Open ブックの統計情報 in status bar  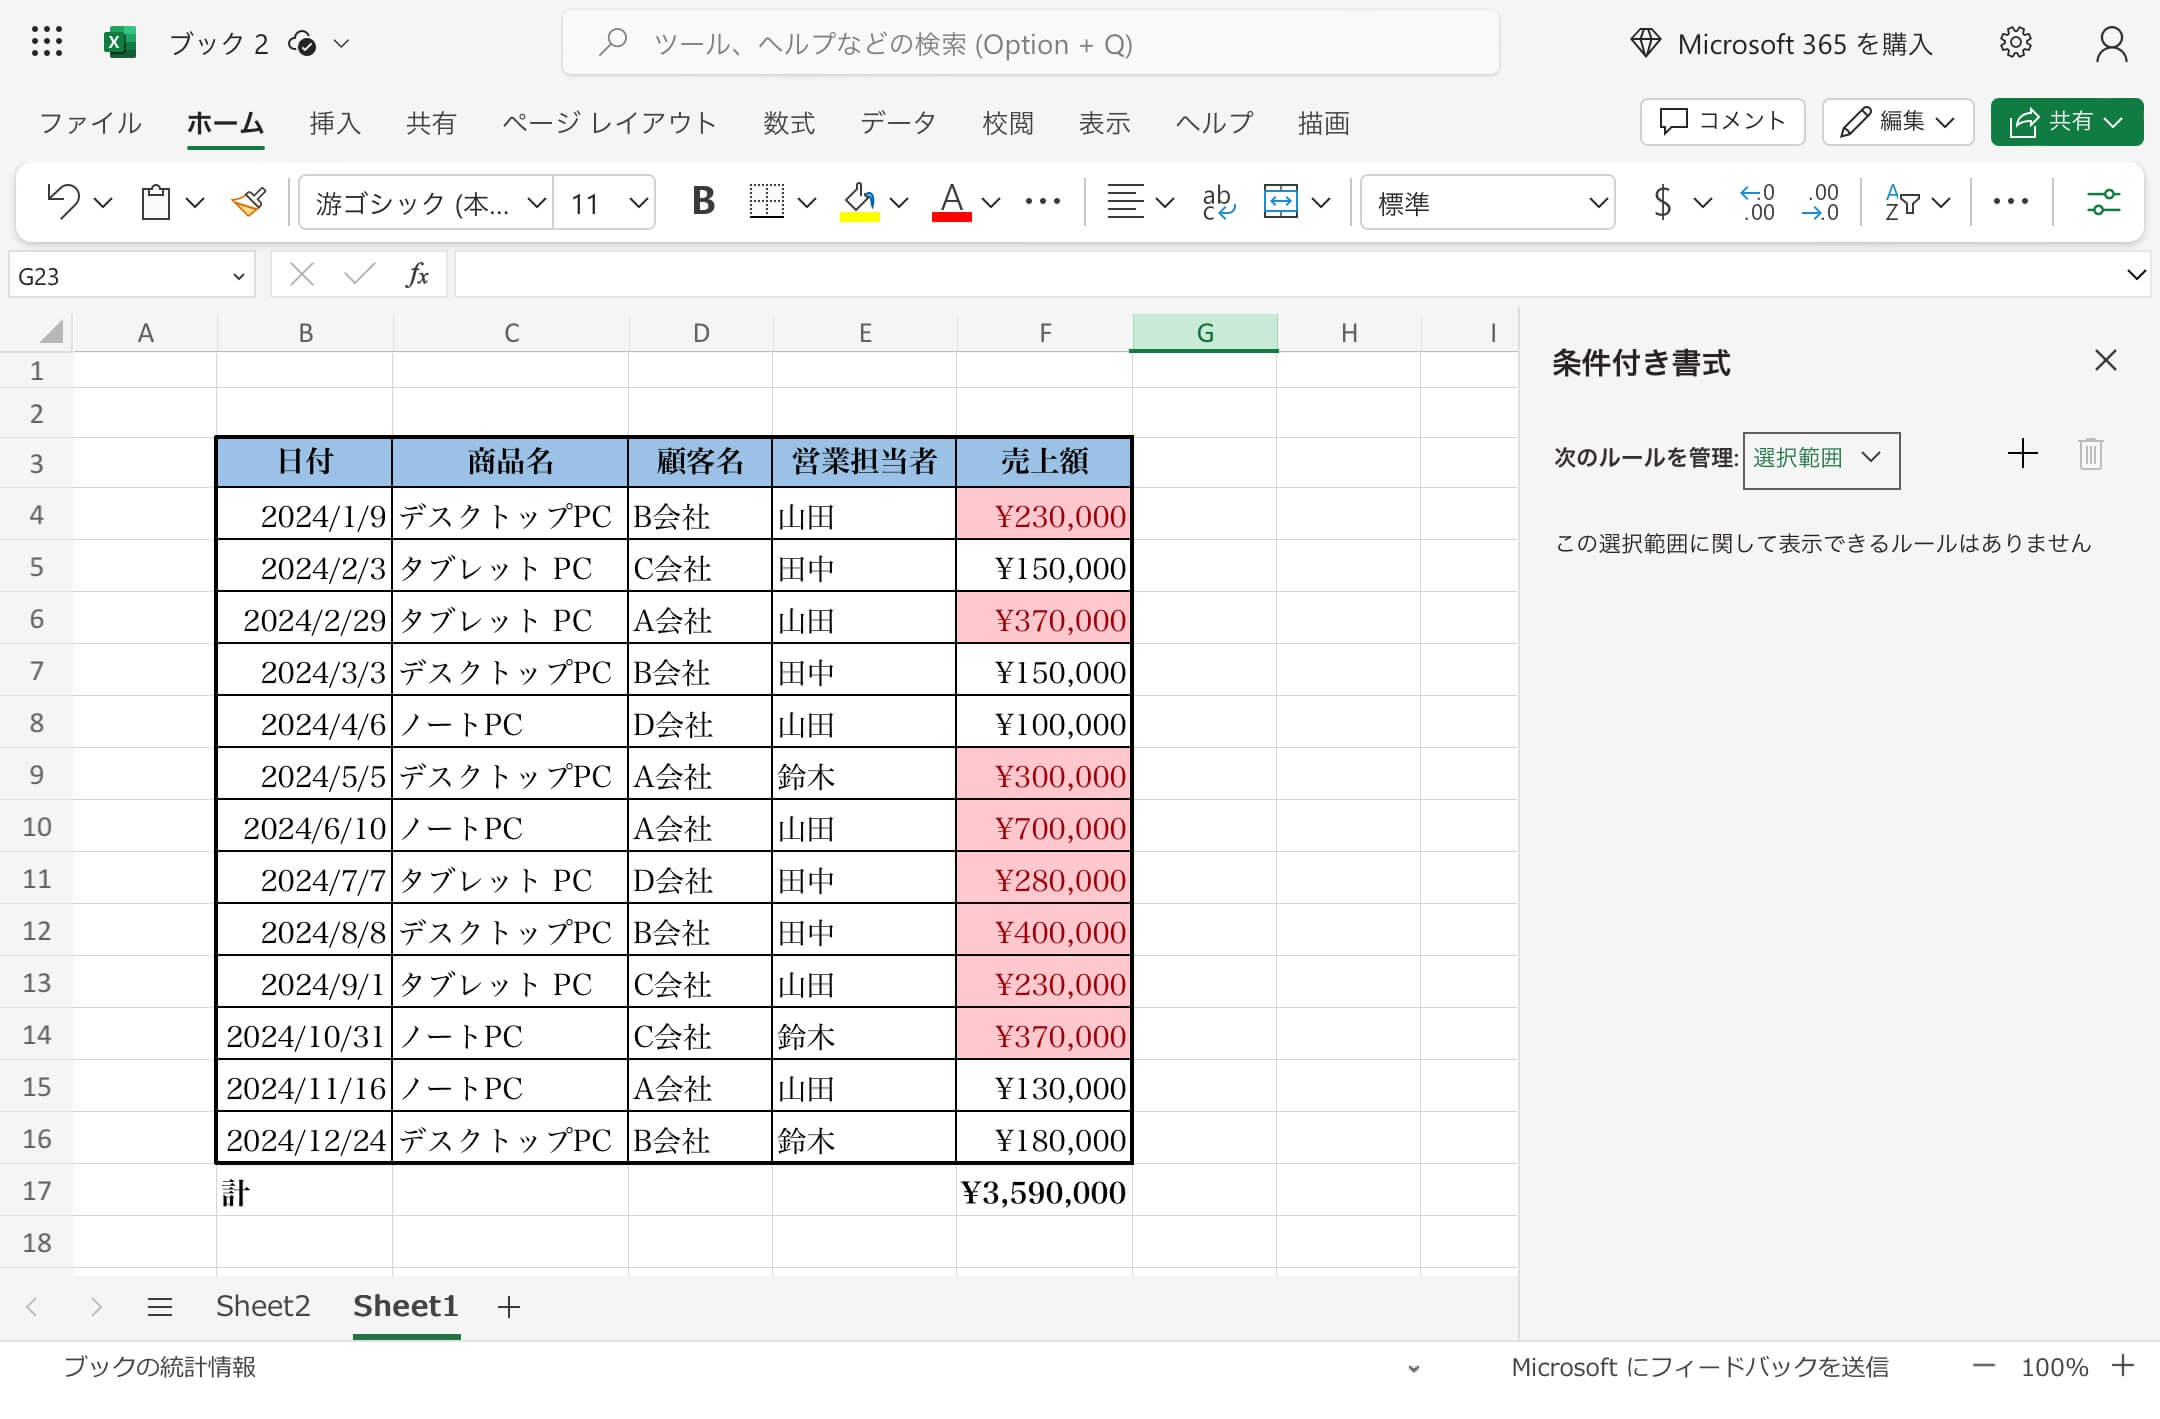[160, 1366]
